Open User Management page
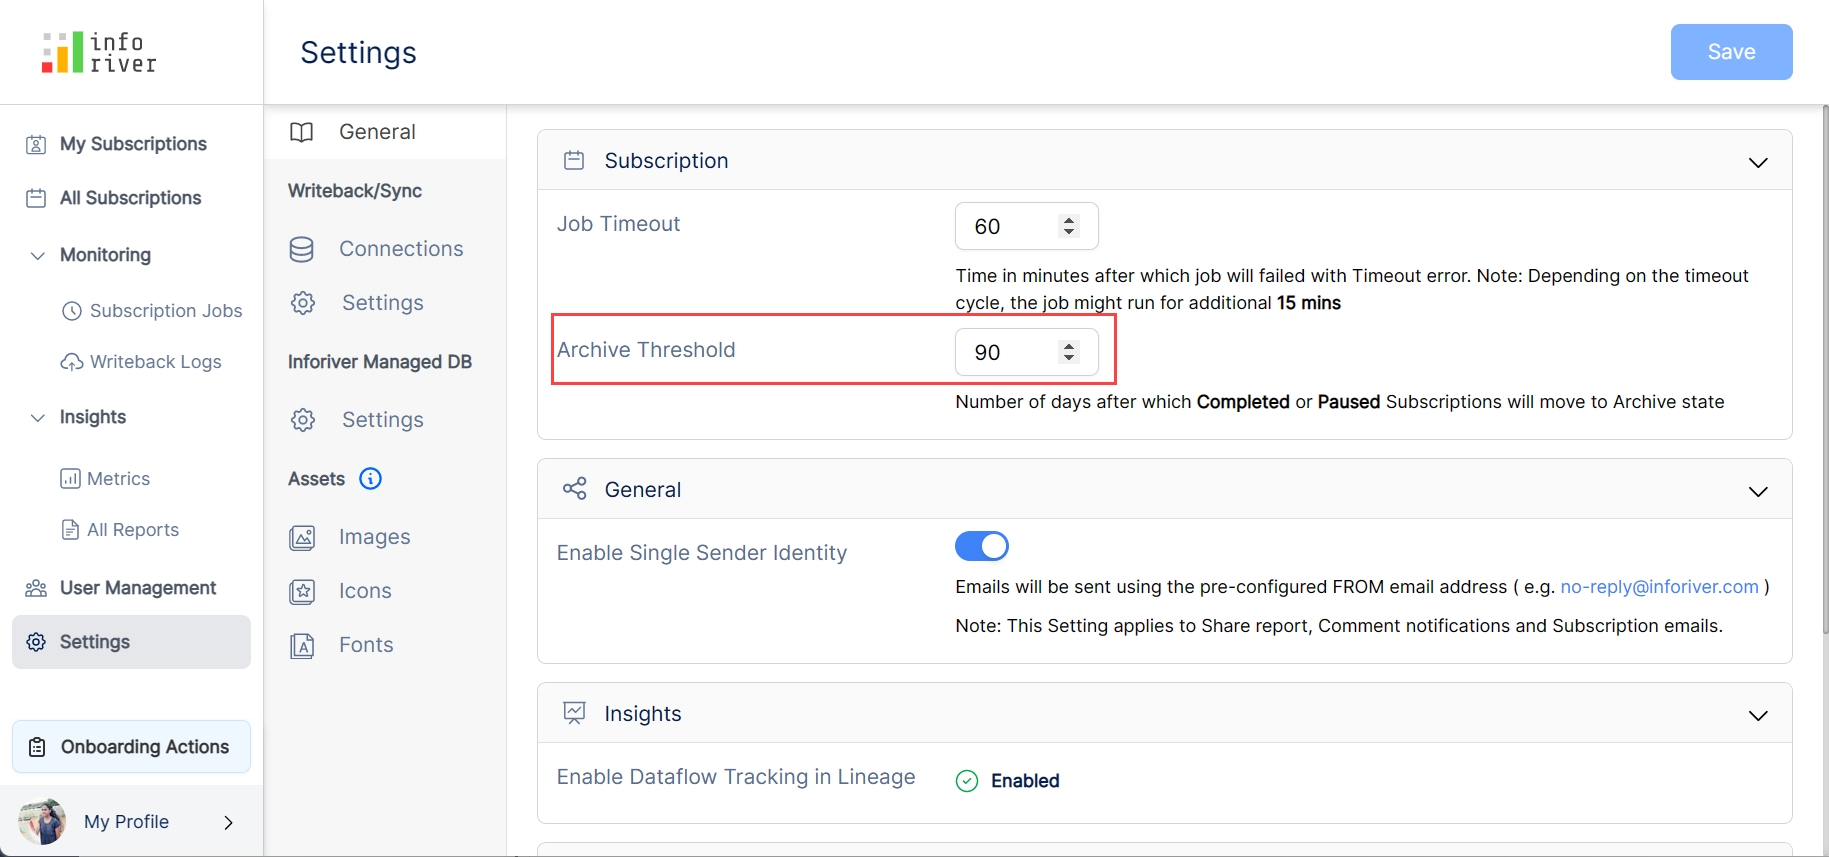Screen dimensions: 1829x857 pyautogui.click(x=137, y=588)
